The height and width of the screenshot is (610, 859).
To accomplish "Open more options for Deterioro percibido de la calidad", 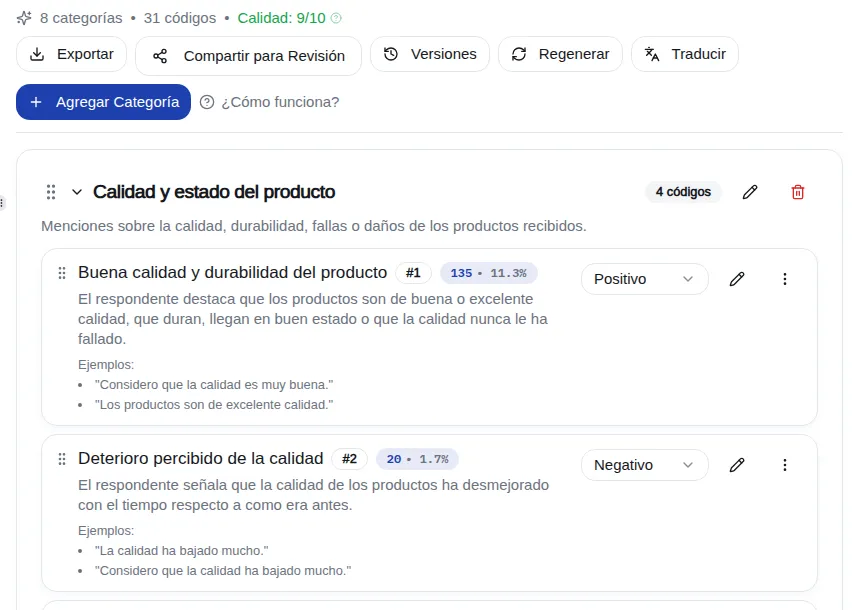I will [784, 465].
